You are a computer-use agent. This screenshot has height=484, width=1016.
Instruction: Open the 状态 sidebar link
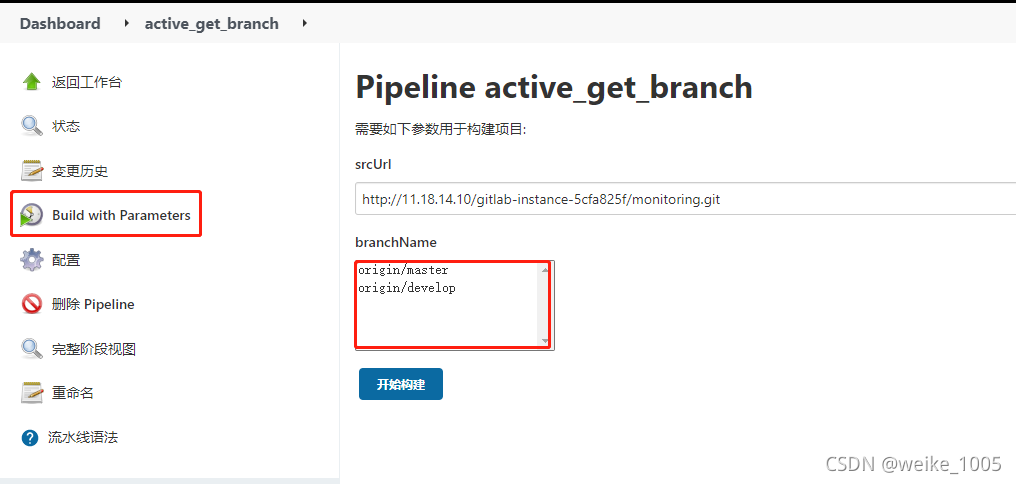pos(66,126)
